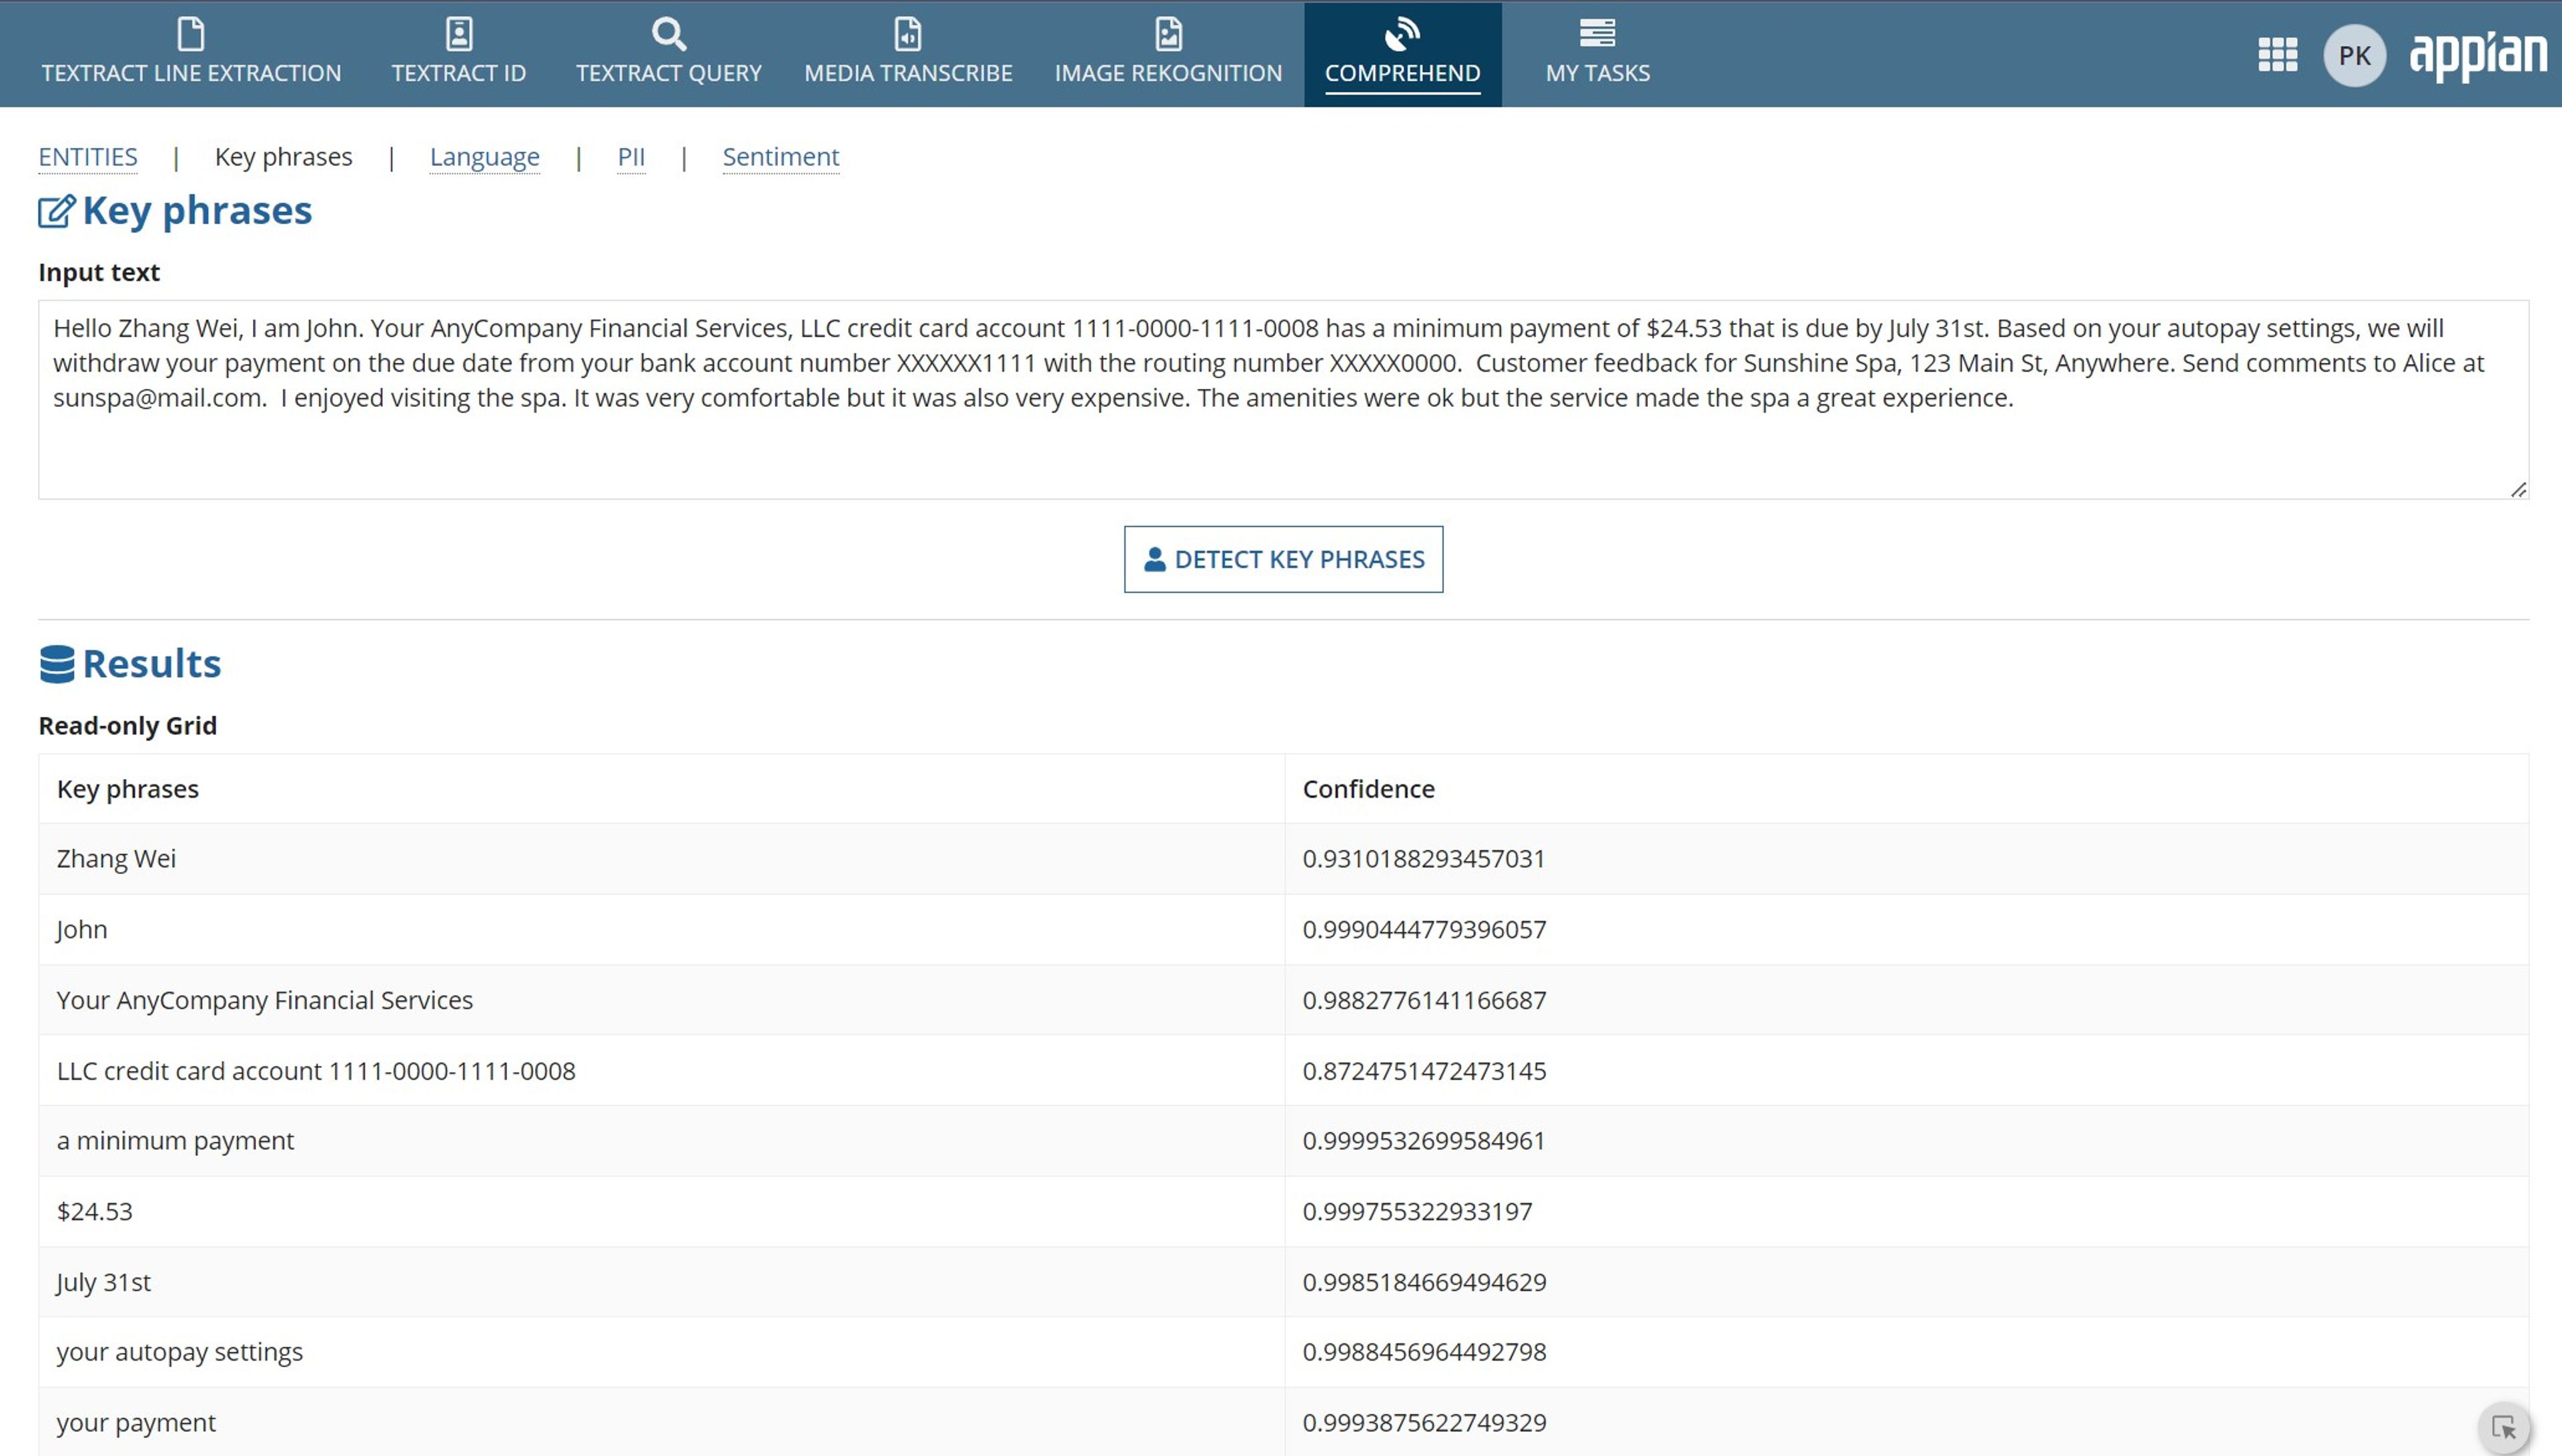
Task: Open Textract Line Extraction page icon
Action: tap(191, 34)
